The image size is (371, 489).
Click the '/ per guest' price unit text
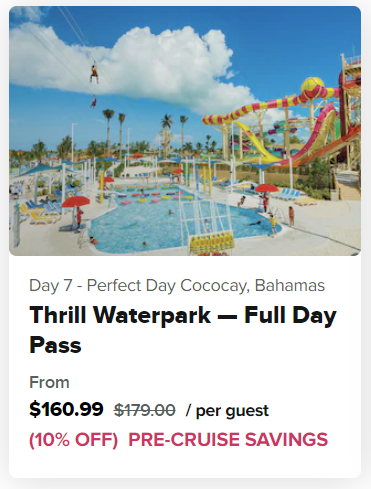click(227, 410)
